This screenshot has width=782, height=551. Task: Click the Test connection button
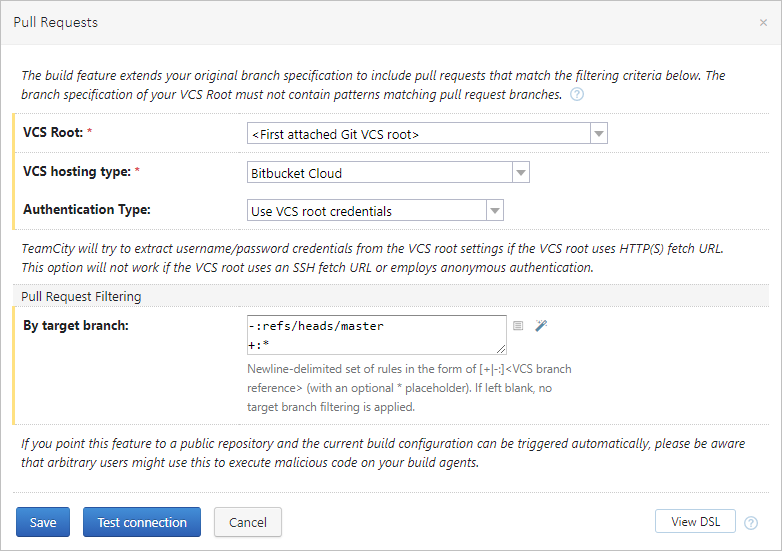tap(142, 522)
